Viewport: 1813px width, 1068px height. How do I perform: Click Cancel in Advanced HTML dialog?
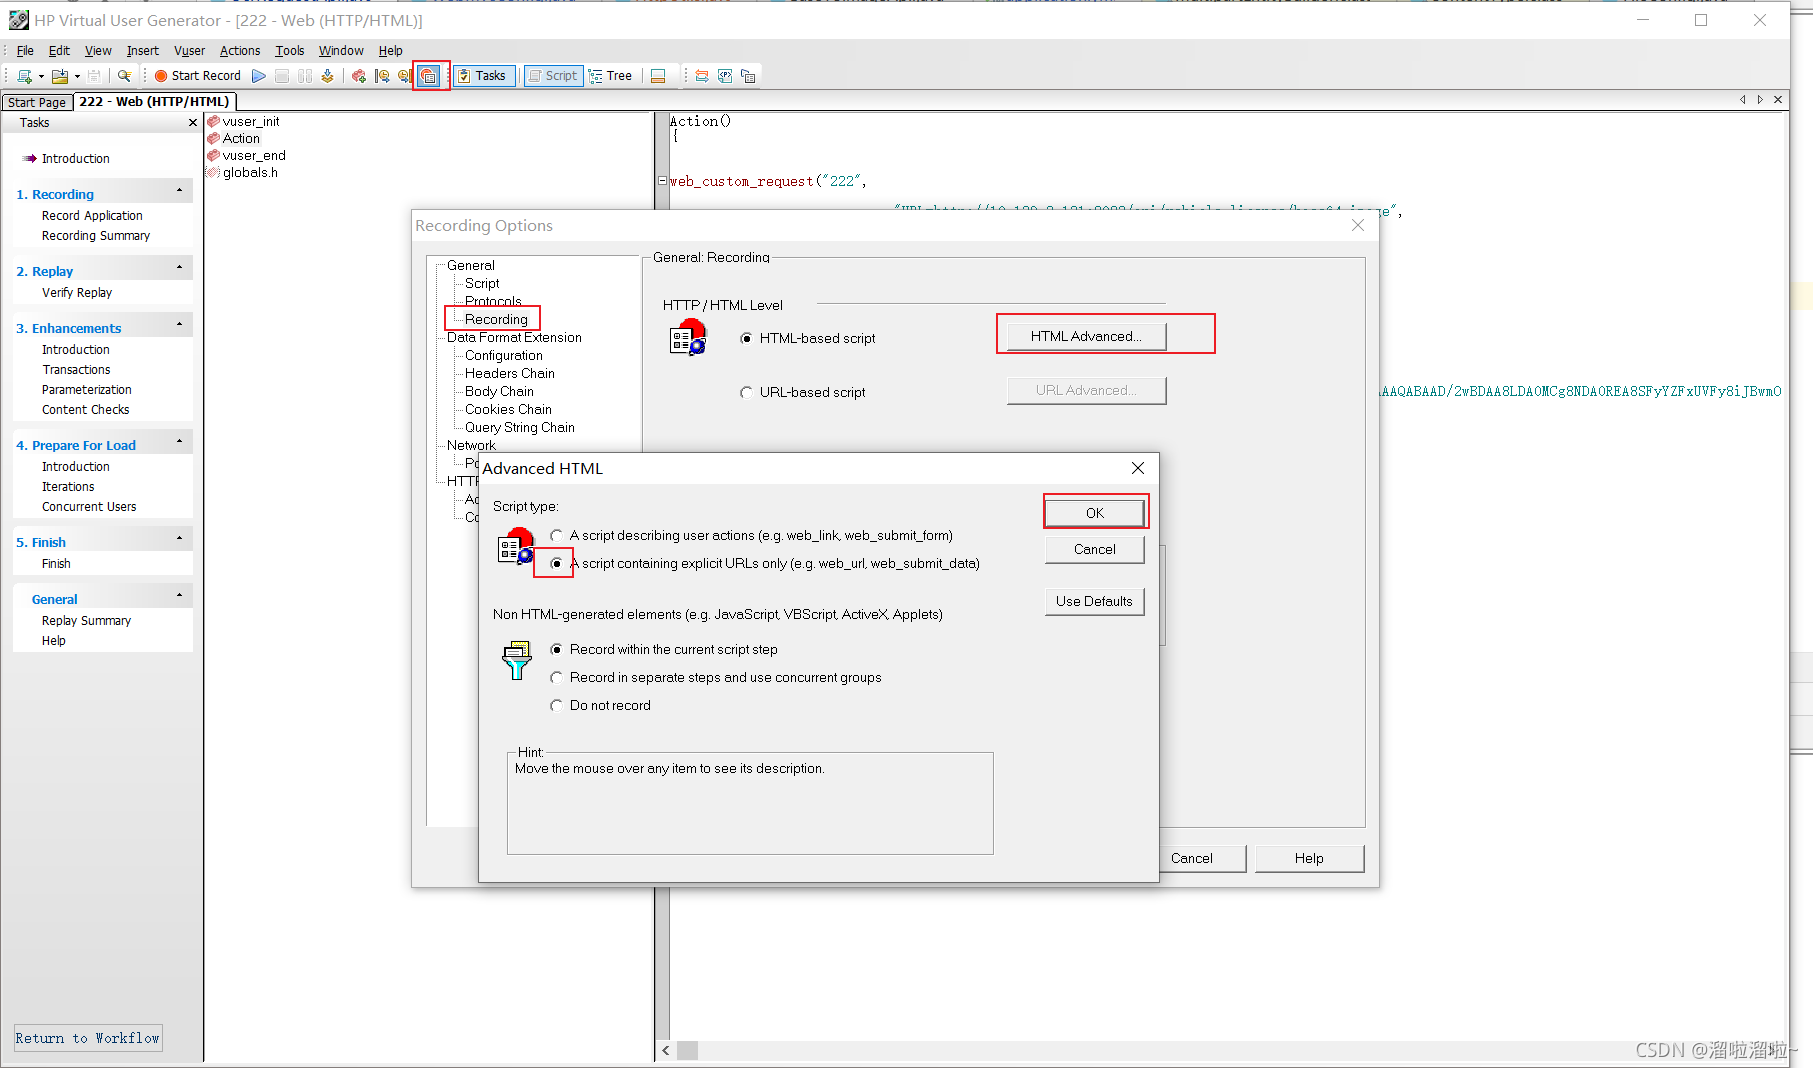[x=1095, y=549]
